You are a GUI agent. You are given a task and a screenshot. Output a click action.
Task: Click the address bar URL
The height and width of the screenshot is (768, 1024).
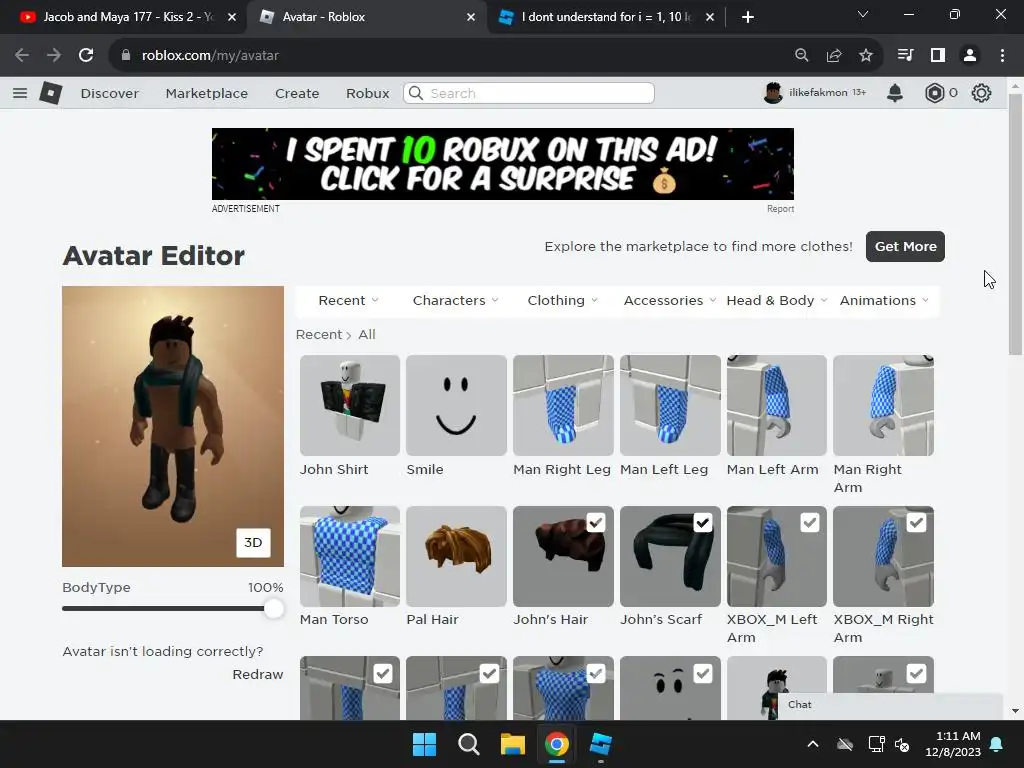210,56
